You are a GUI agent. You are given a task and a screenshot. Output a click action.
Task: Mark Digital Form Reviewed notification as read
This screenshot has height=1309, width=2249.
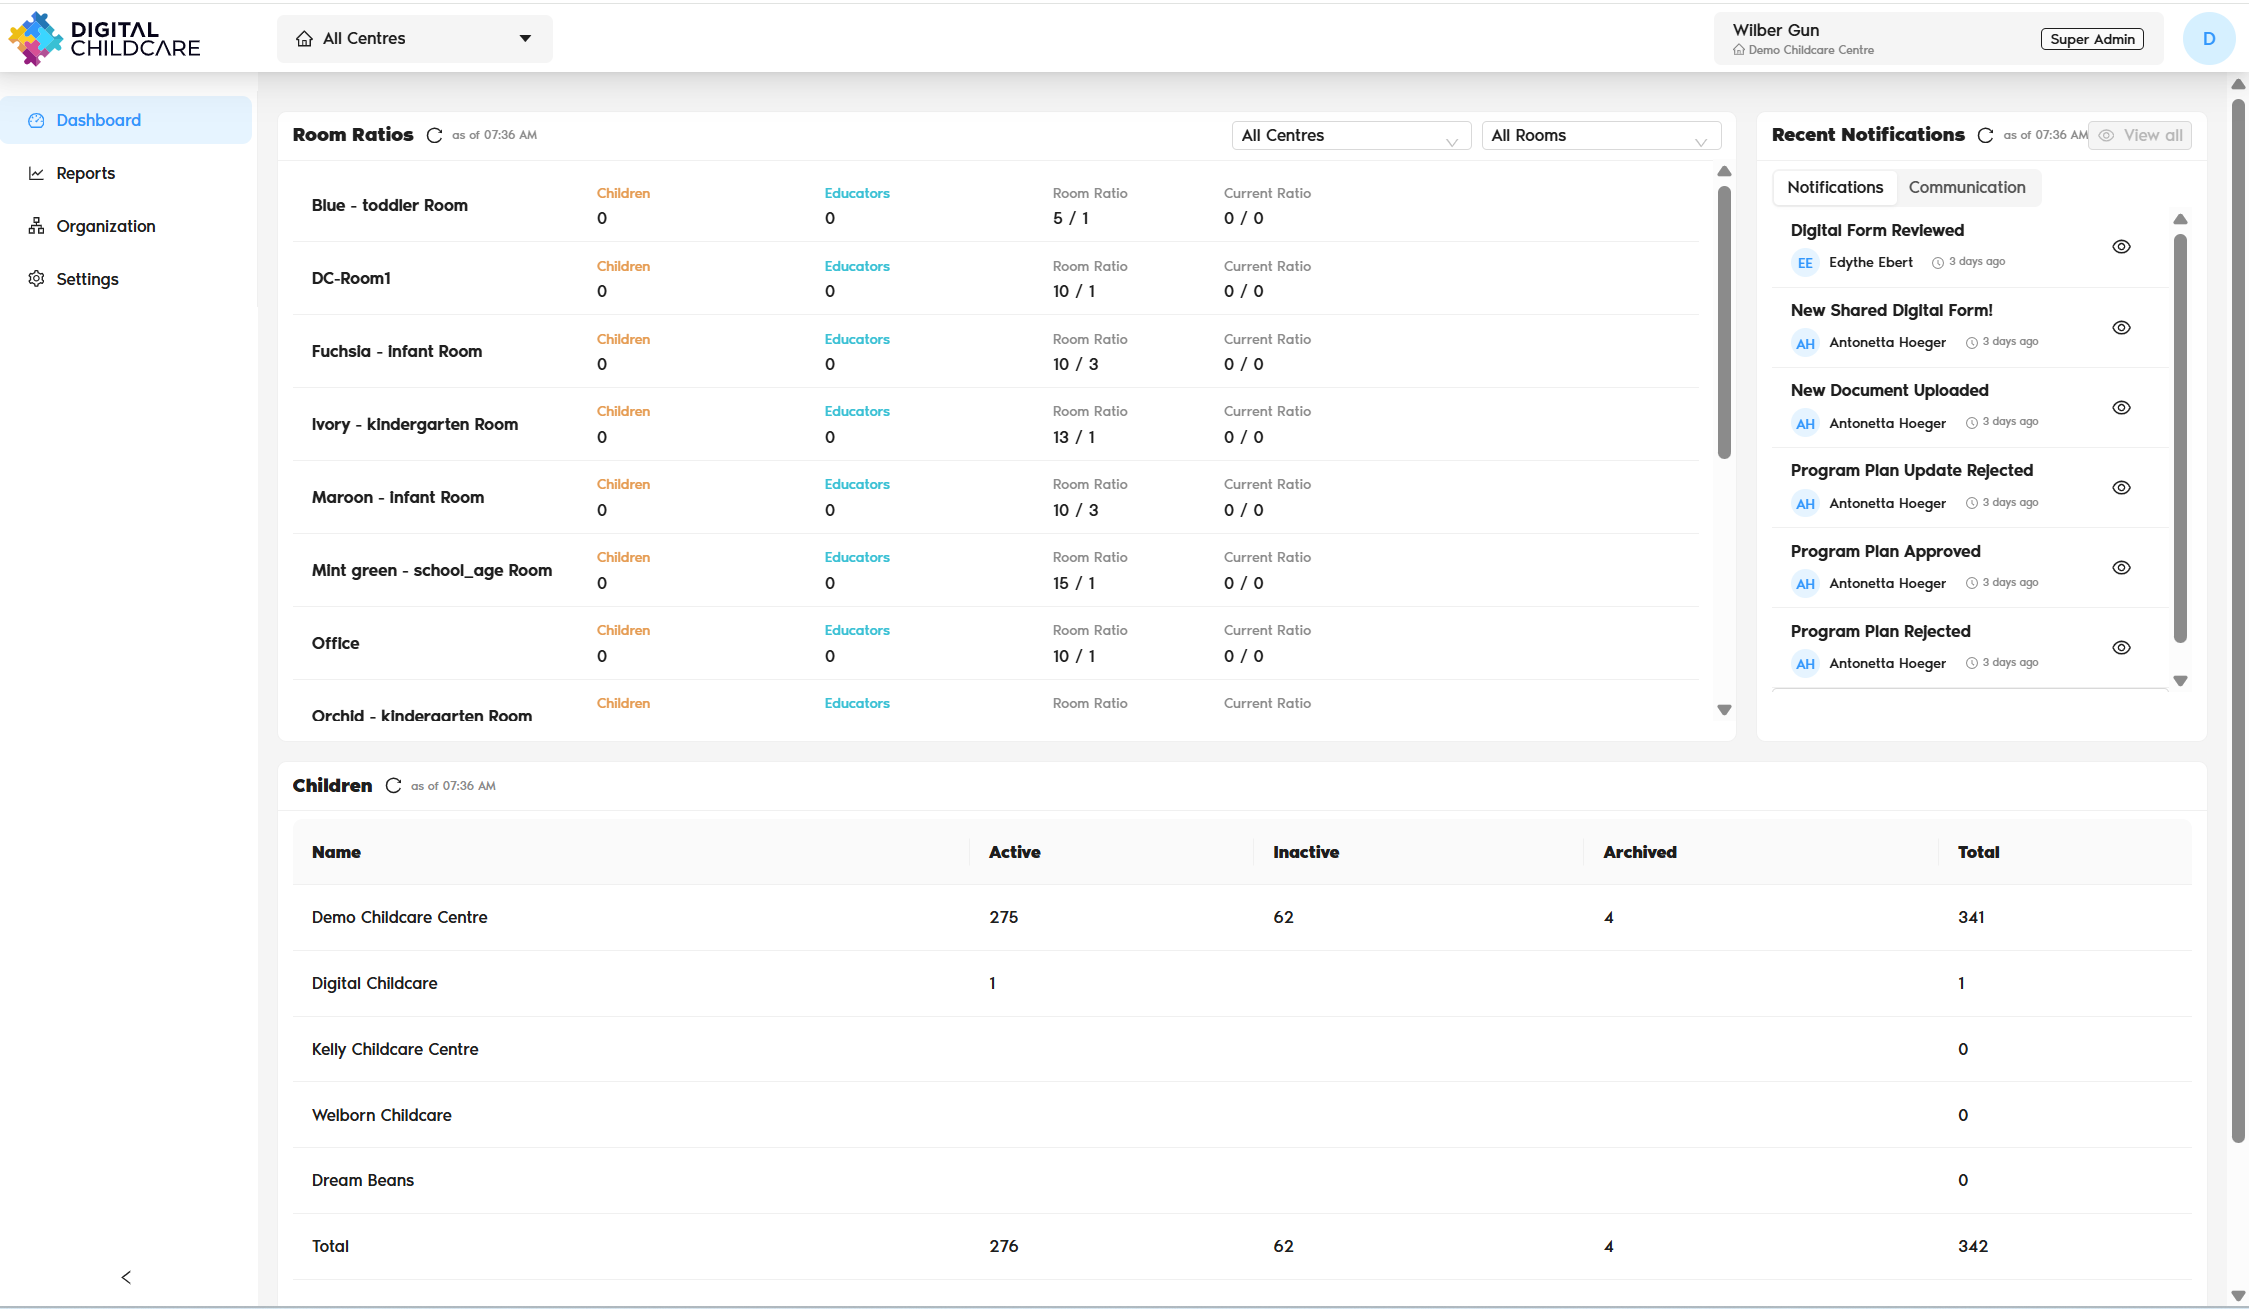(x=2122, y=246)
